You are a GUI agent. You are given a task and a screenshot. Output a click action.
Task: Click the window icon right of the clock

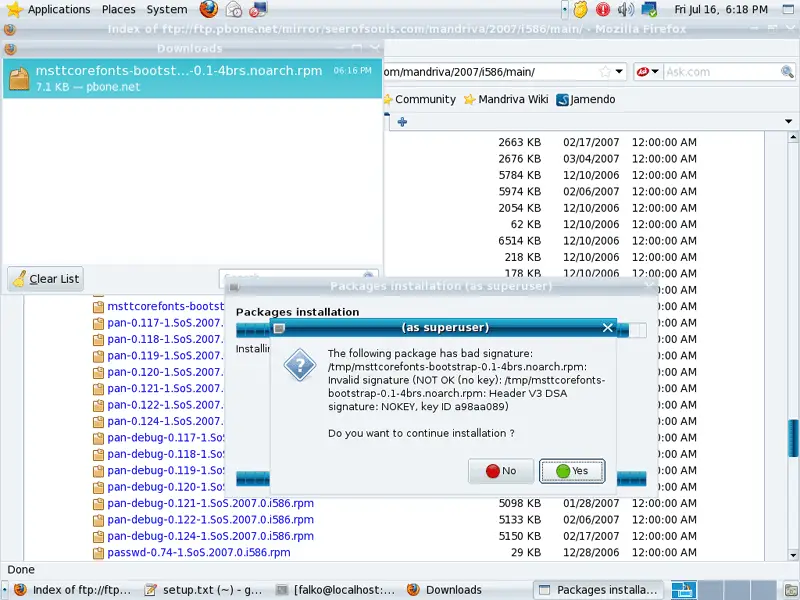(789, 9)
